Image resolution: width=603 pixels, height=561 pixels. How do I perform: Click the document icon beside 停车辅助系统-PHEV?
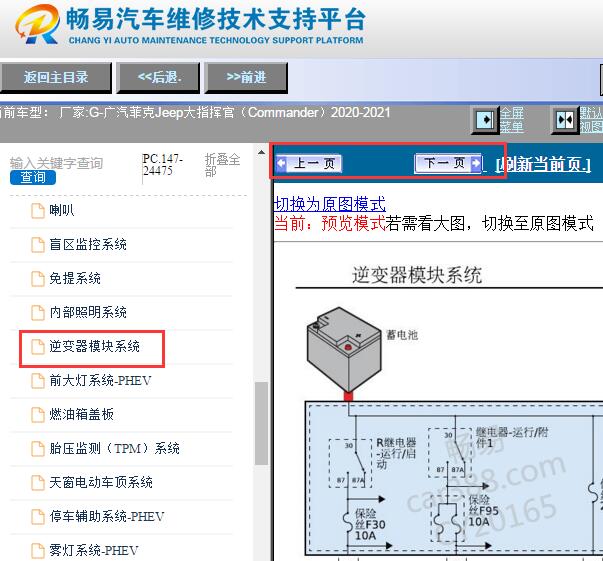pos(38,516)
